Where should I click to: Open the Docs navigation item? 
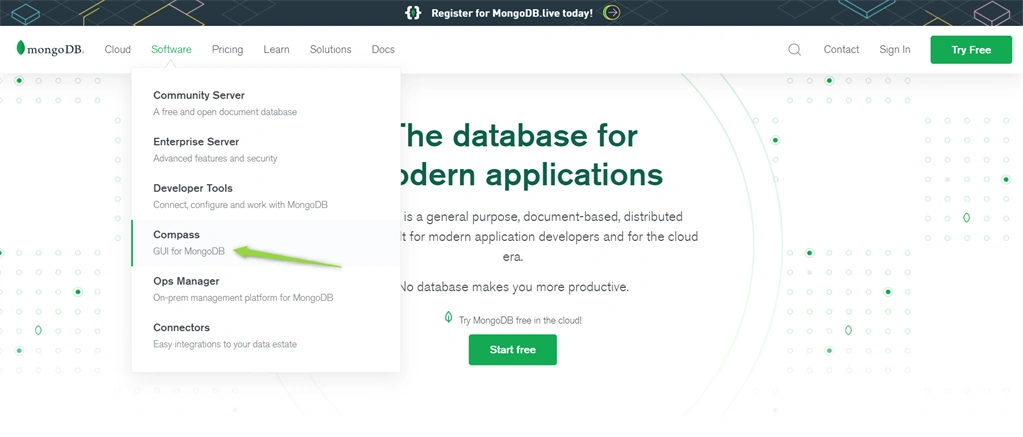(x=383, y=50)
